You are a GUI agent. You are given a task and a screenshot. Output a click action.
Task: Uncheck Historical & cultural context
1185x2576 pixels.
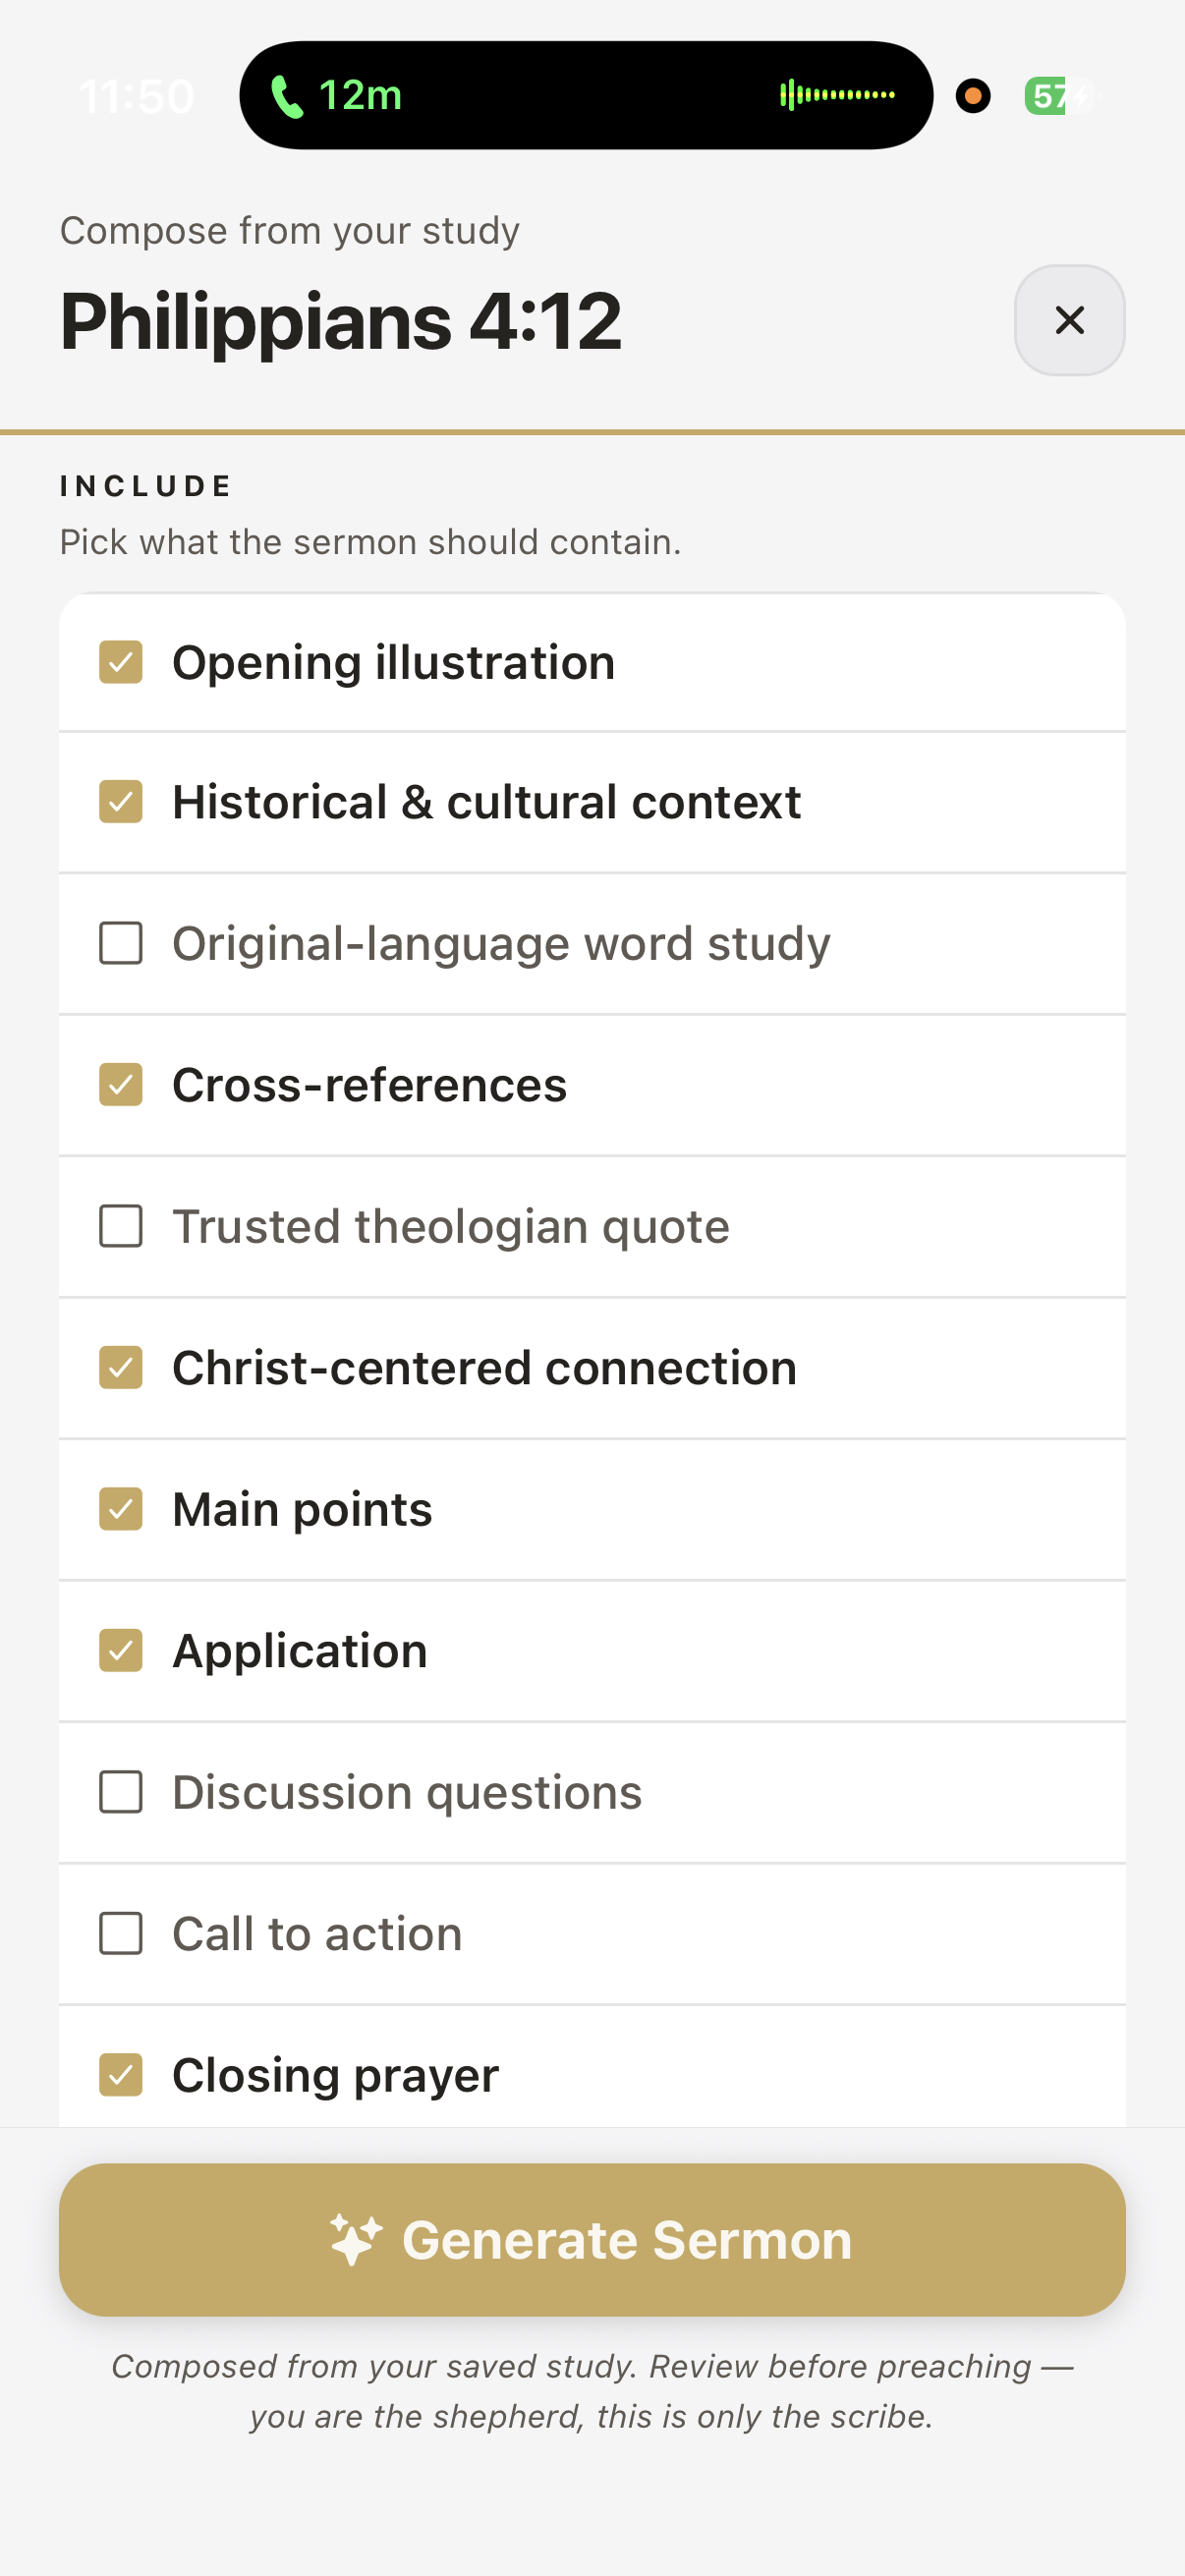[121, 802]
